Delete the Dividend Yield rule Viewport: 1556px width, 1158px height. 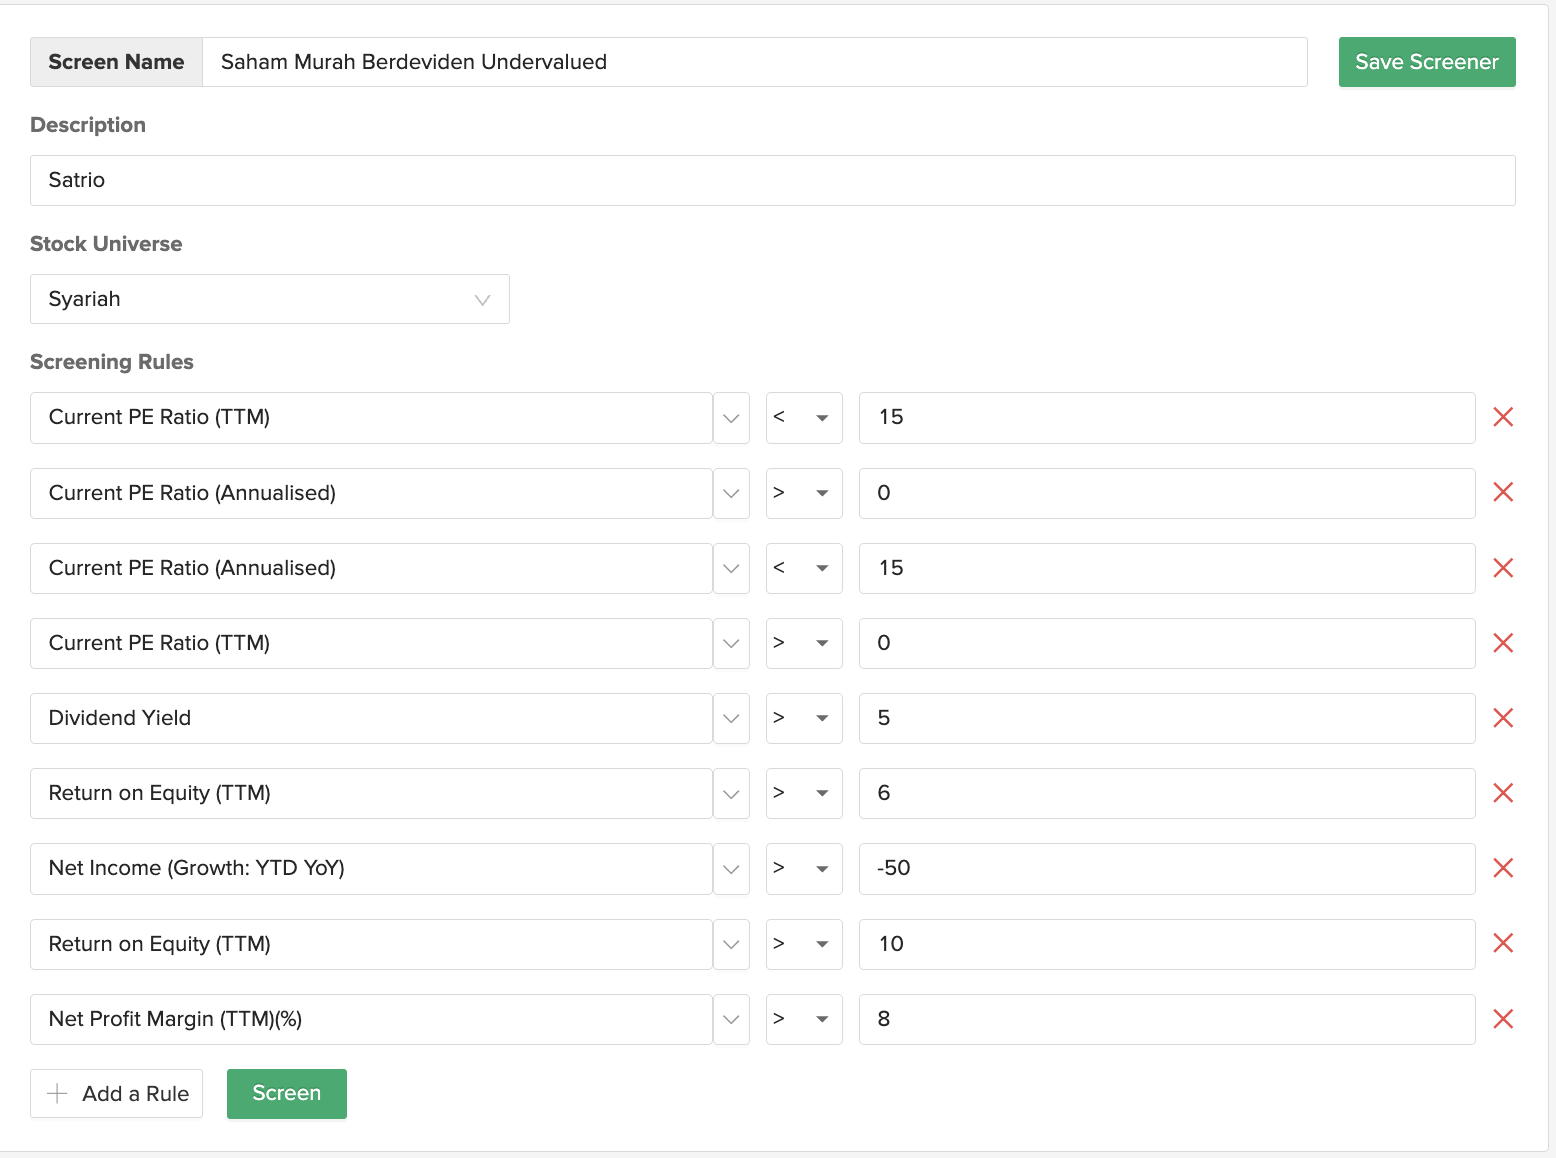1502,718
